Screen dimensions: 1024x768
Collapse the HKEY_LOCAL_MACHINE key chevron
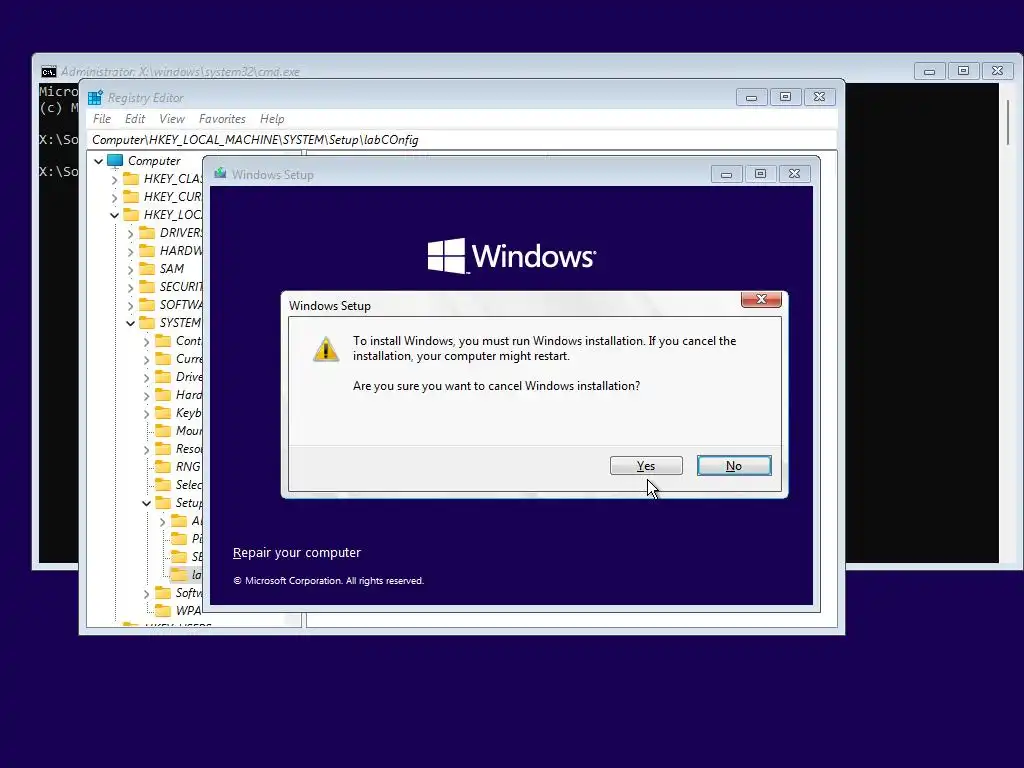tap(114, 215)
